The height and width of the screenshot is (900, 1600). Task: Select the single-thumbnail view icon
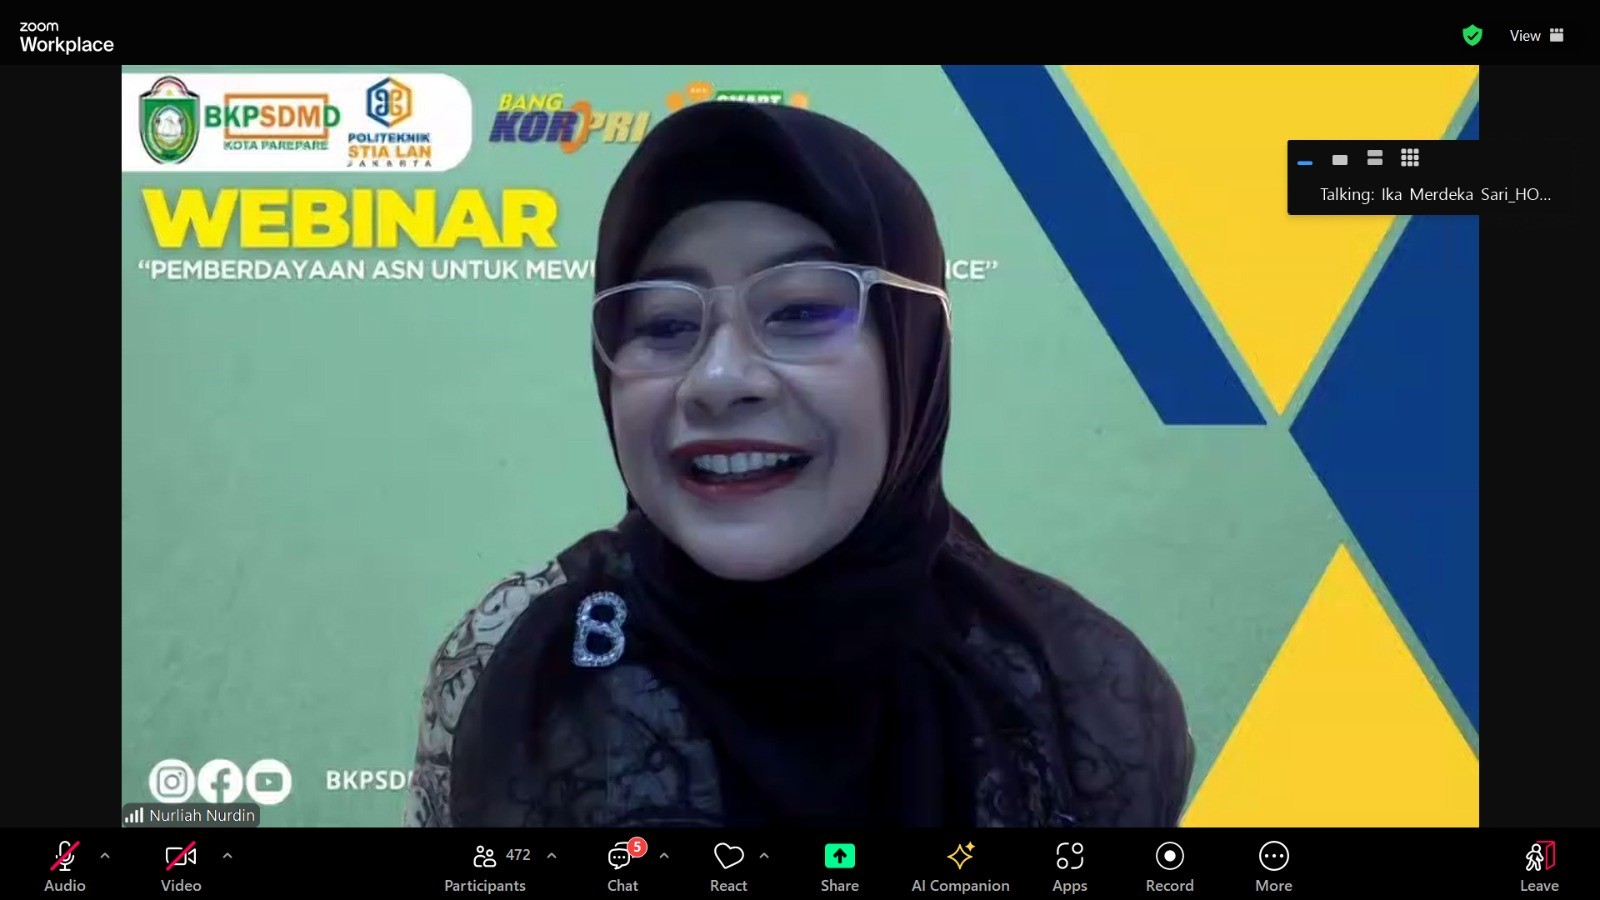1340,159
